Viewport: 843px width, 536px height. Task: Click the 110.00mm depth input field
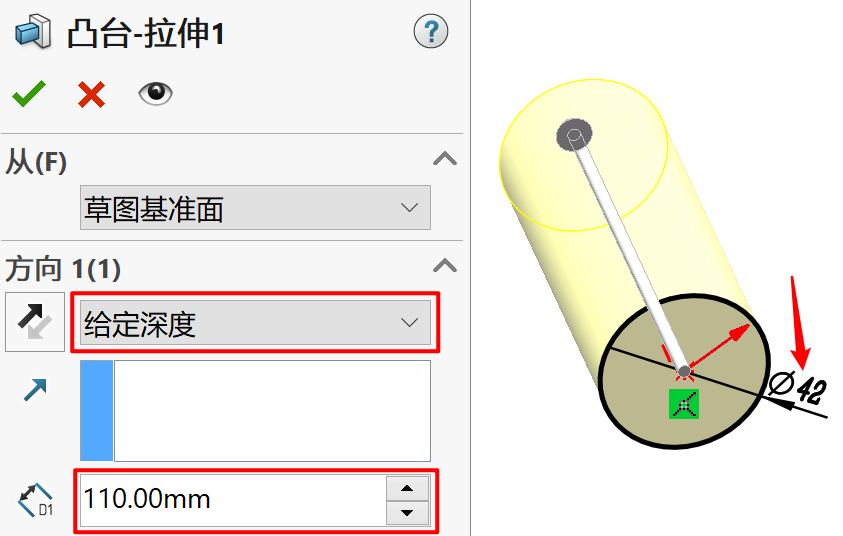coord(233,500)
